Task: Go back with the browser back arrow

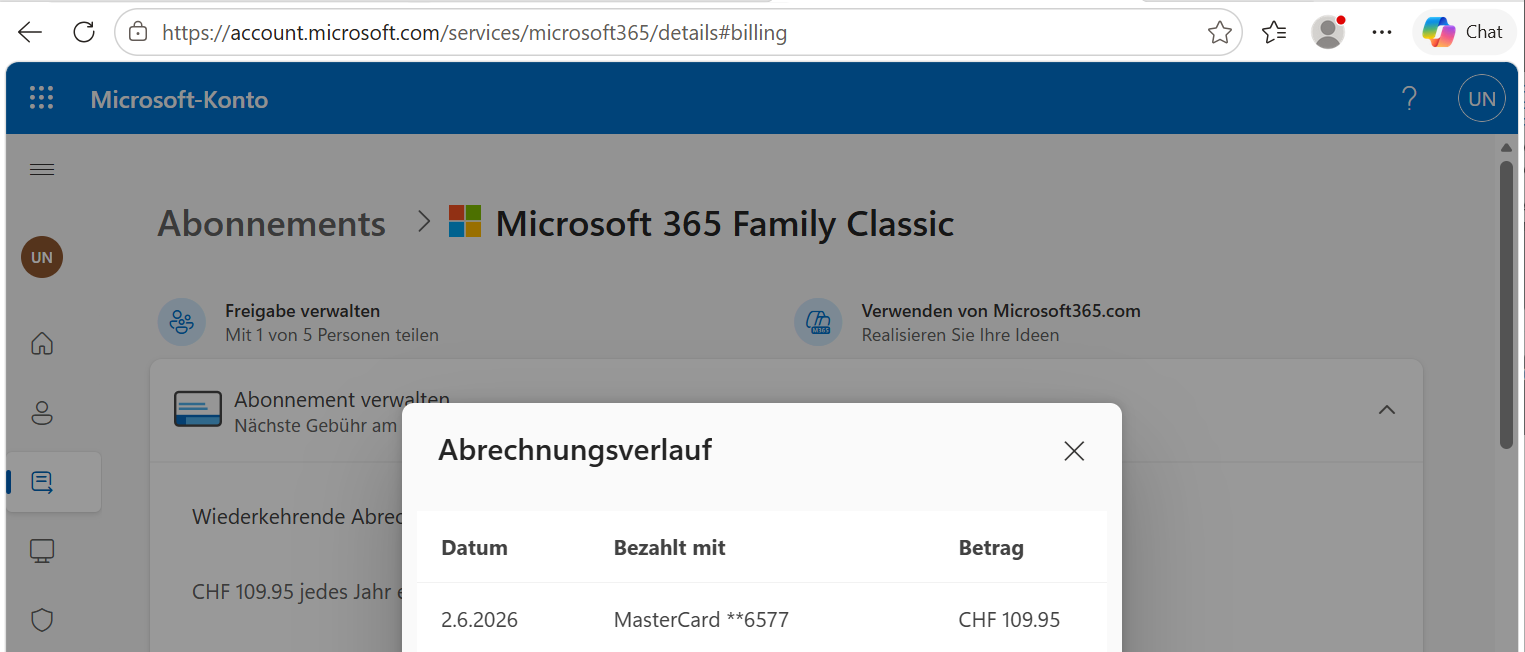Action: click(30, 32)
